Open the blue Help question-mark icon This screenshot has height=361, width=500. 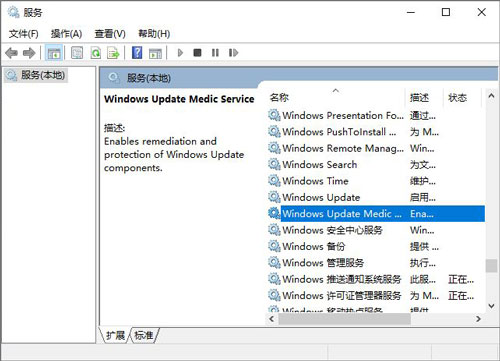[x=137, y=53]
